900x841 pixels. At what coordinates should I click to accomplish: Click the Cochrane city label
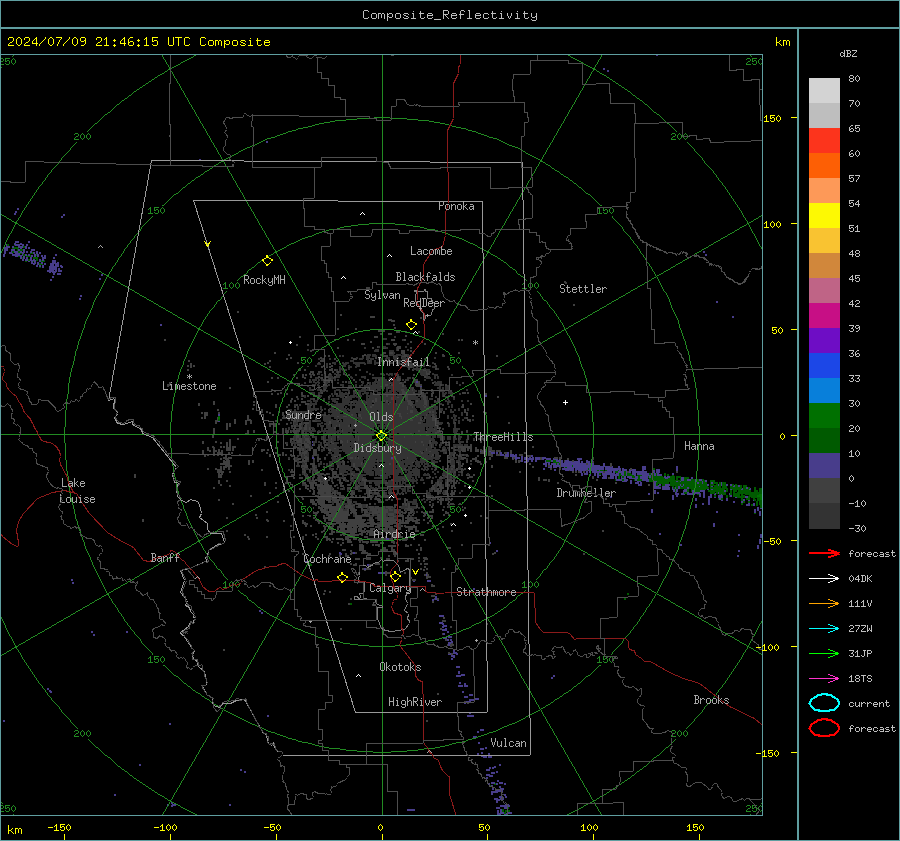click(327, 559)
